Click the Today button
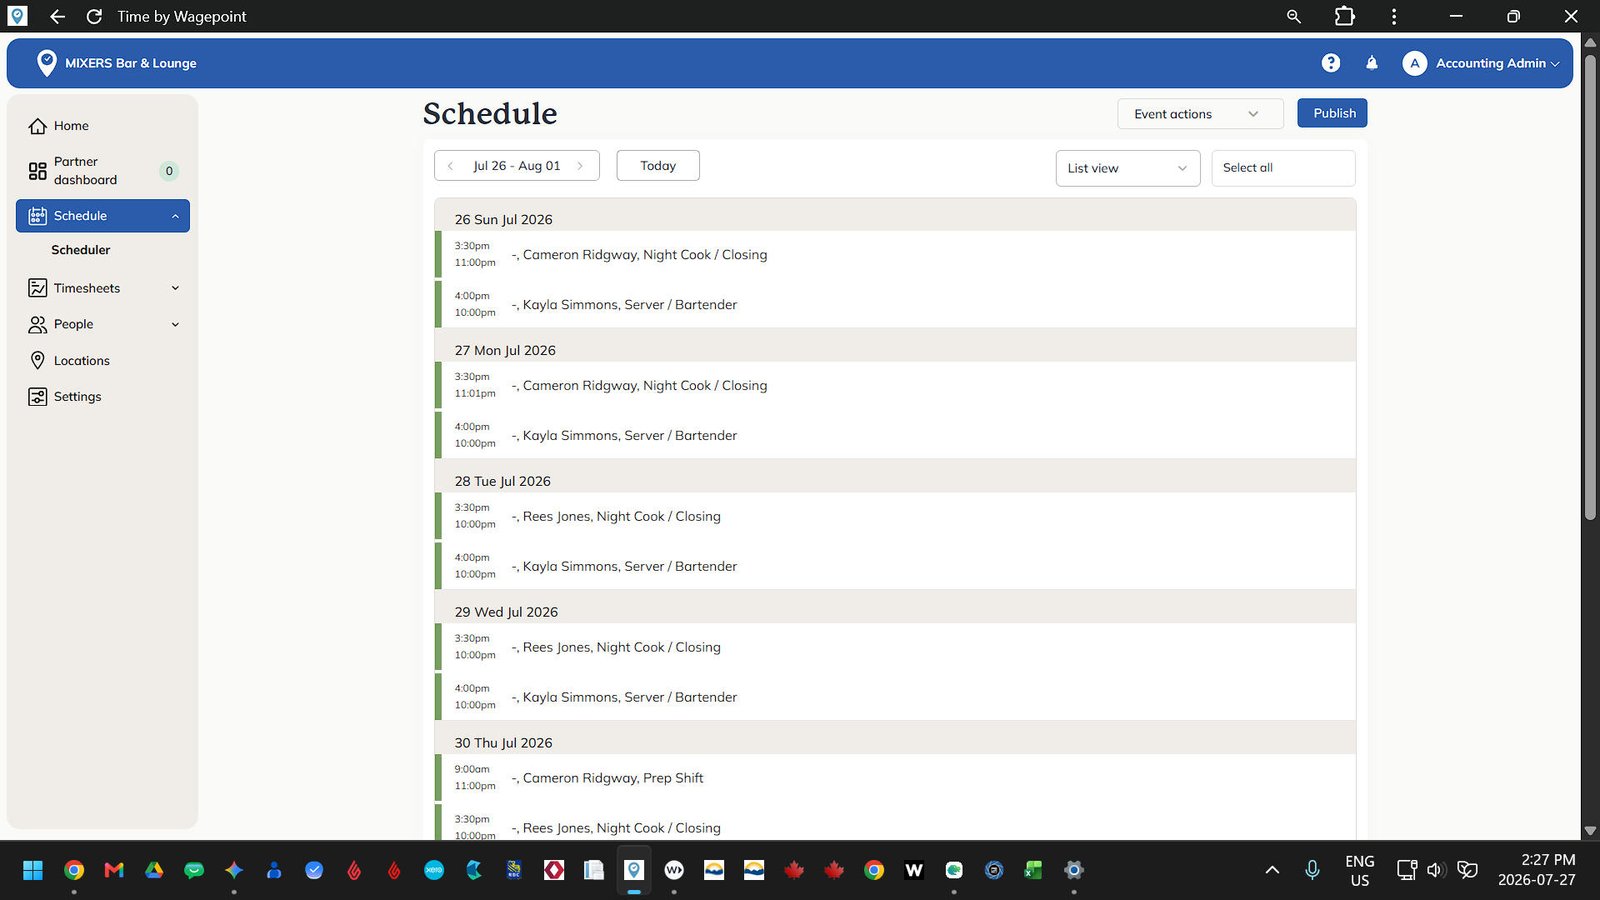1600x900 pixels. click(x=658, y=166)
